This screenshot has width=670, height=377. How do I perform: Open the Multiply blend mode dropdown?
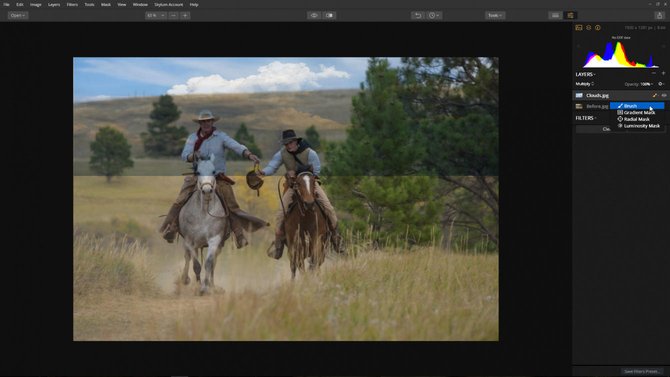[585, 84]
